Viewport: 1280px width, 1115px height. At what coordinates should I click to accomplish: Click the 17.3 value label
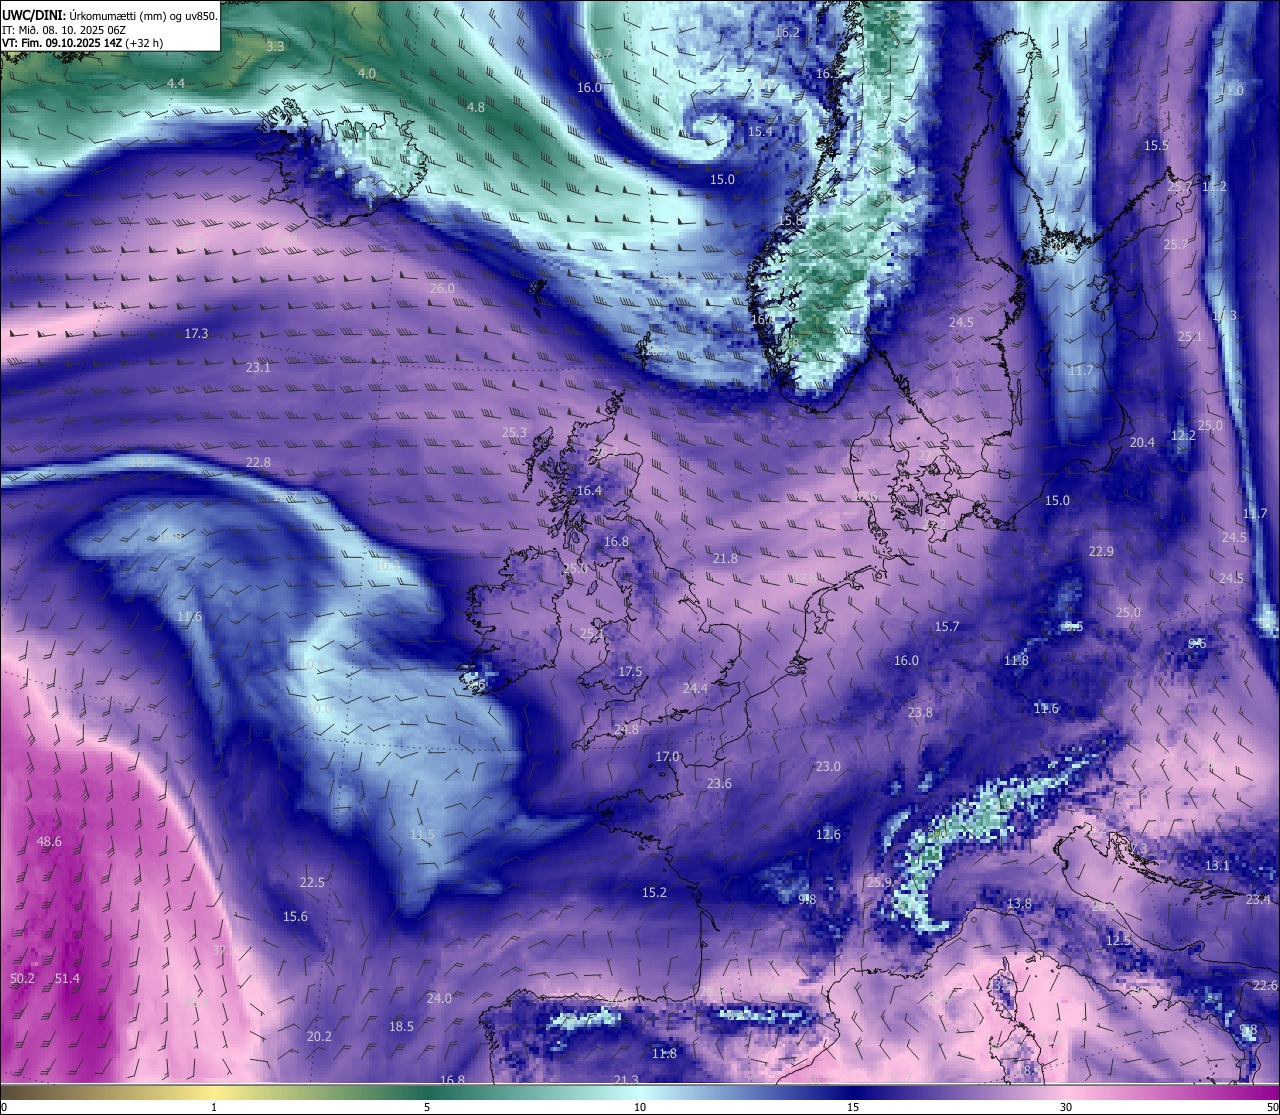click(196, 334)
